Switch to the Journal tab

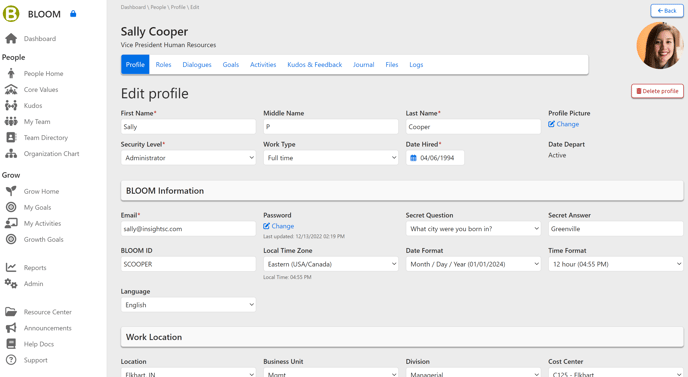(364, 65)
